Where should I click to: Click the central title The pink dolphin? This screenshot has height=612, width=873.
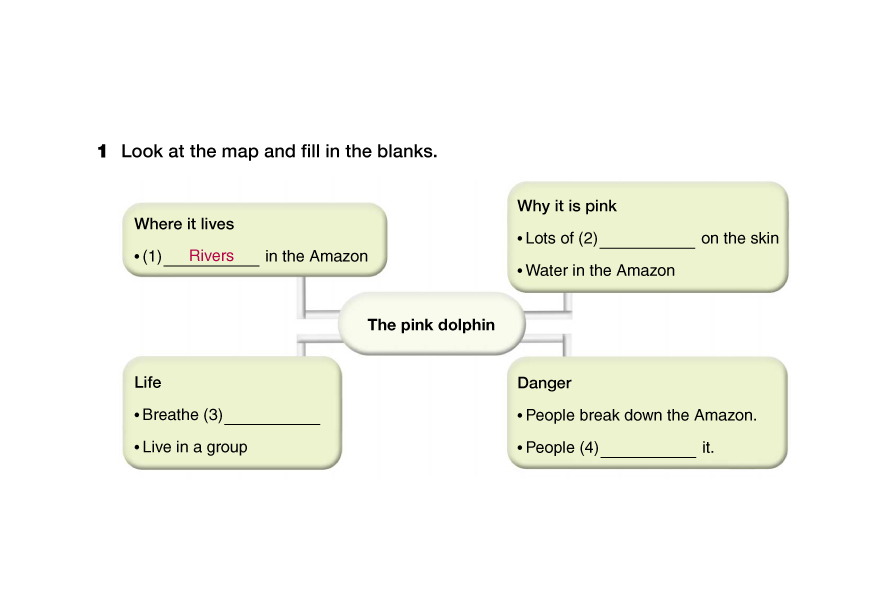pyautogui.click(x=431, y=324)
